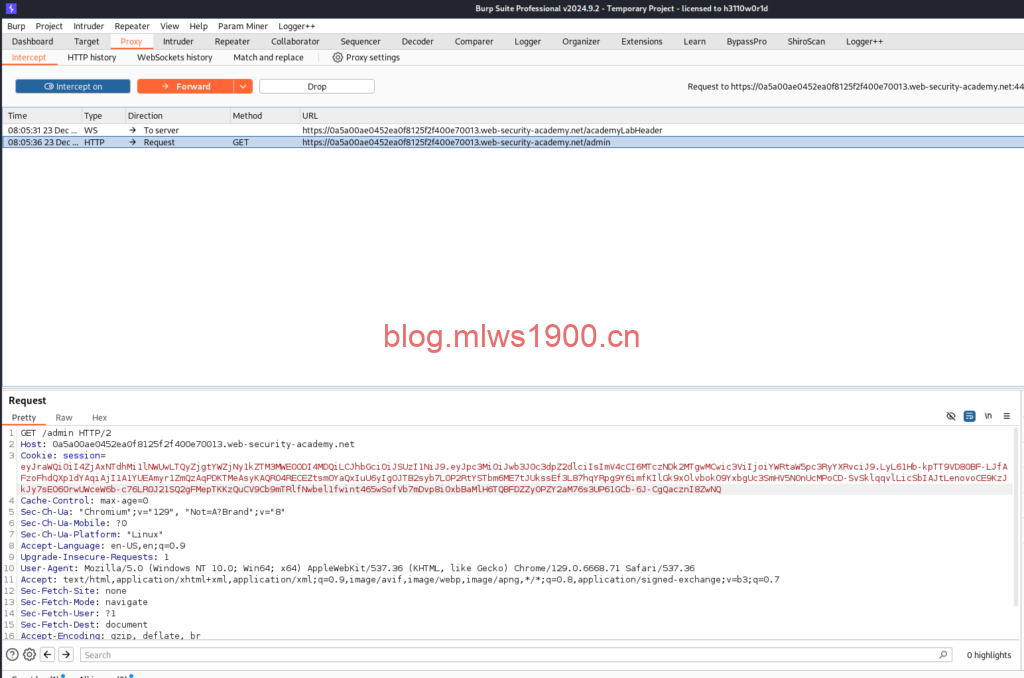This screenshot has width=1024, height=678.
Task: Open the search help question icon
Action: click(12, 654)
